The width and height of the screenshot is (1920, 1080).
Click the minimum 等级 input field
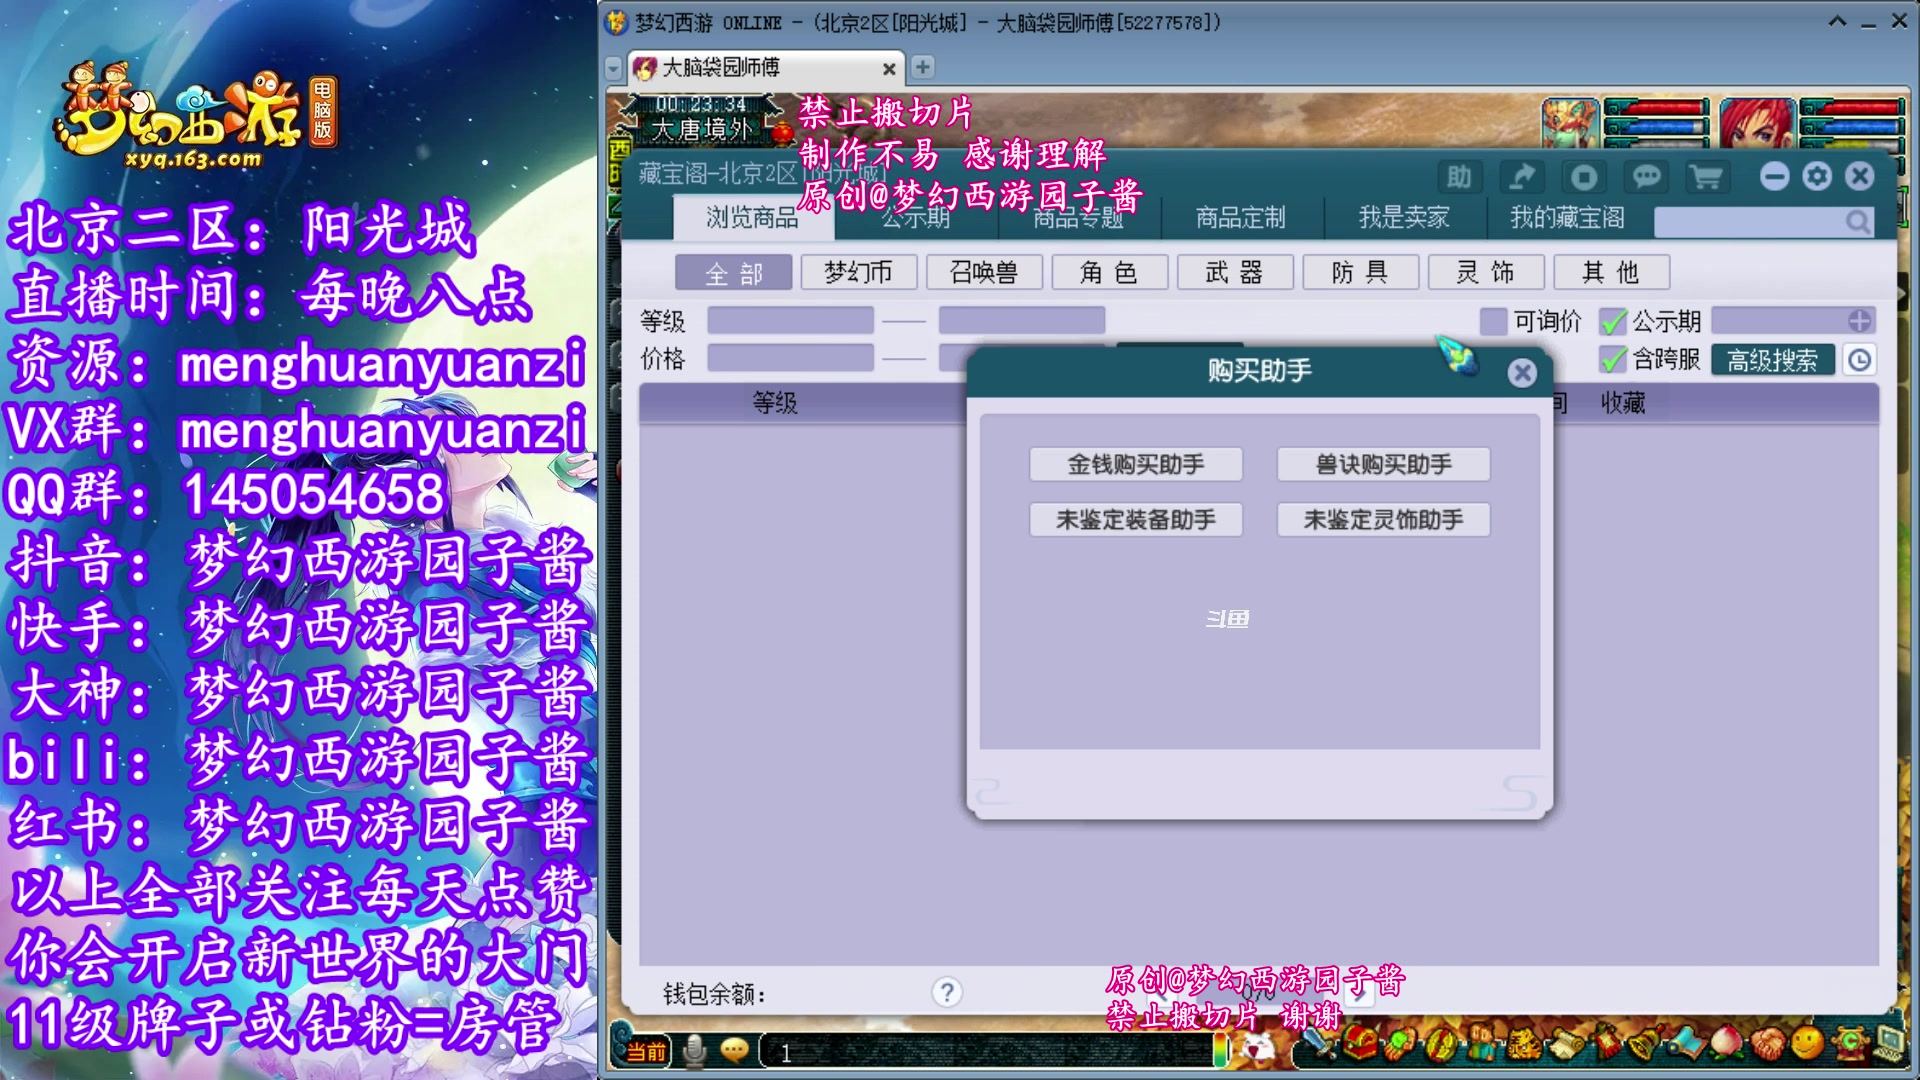tap(790, 320)
